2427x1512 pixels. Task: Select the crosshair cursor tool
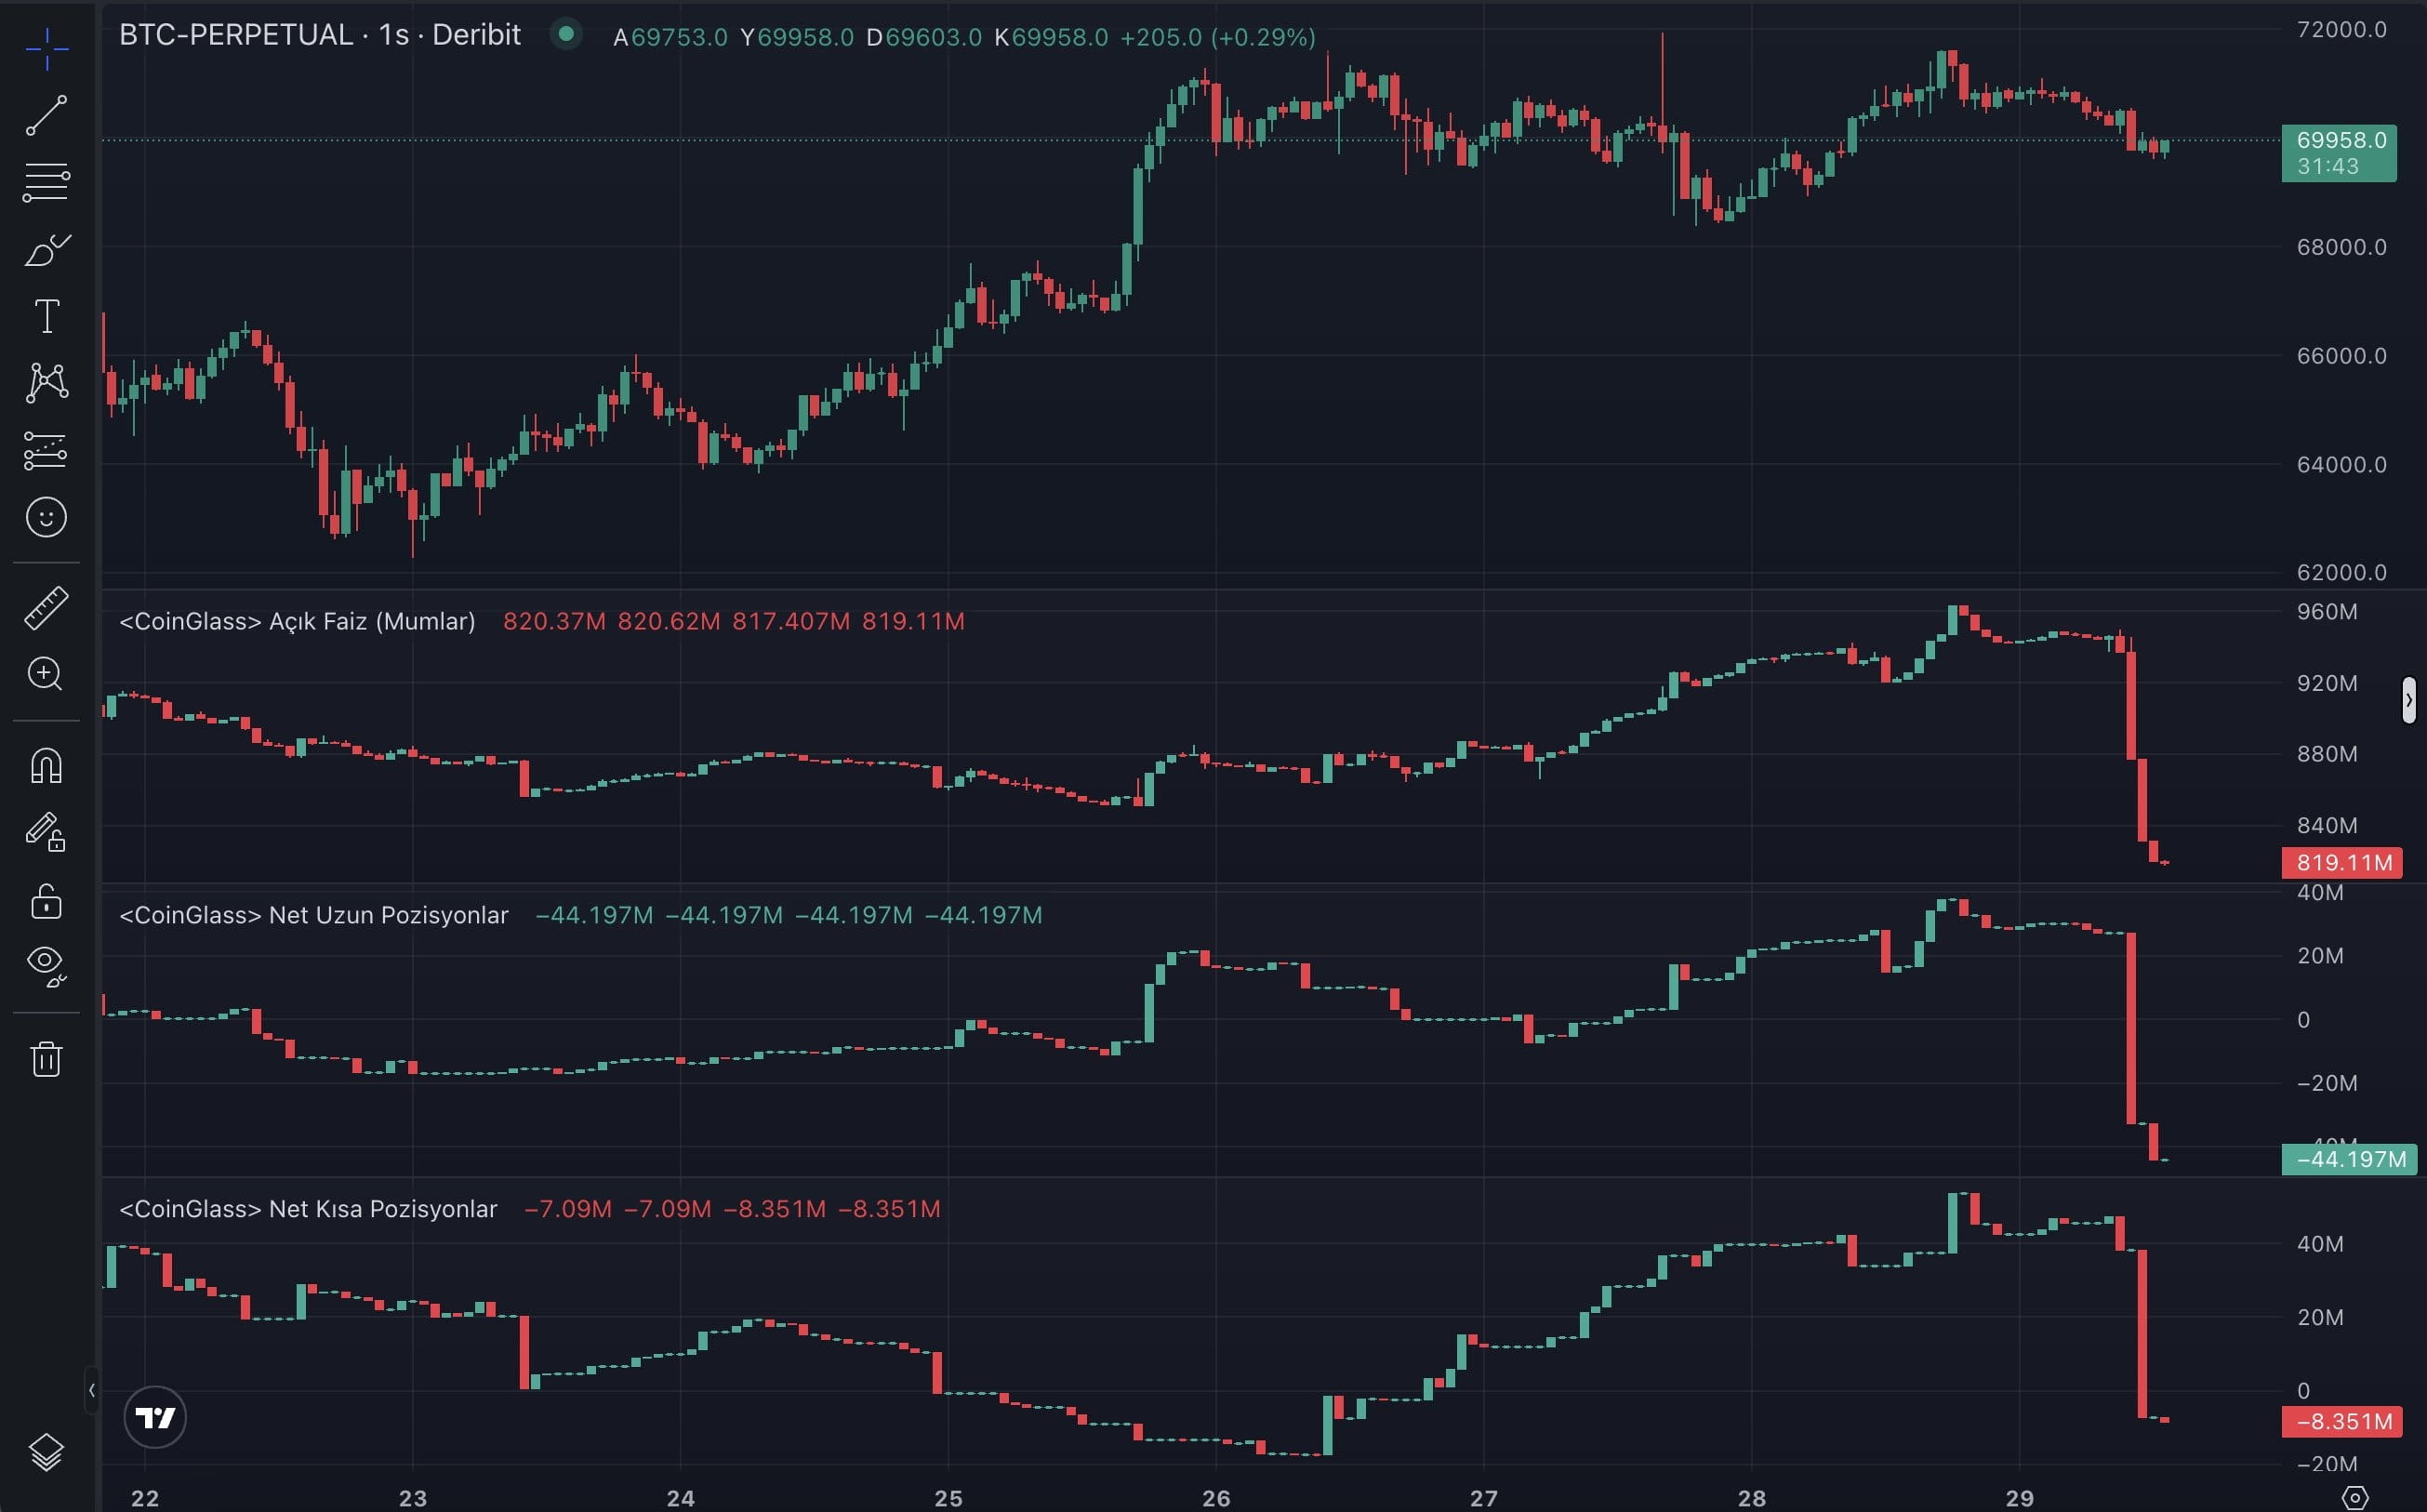pyautogui.click(x=47, y=50)
